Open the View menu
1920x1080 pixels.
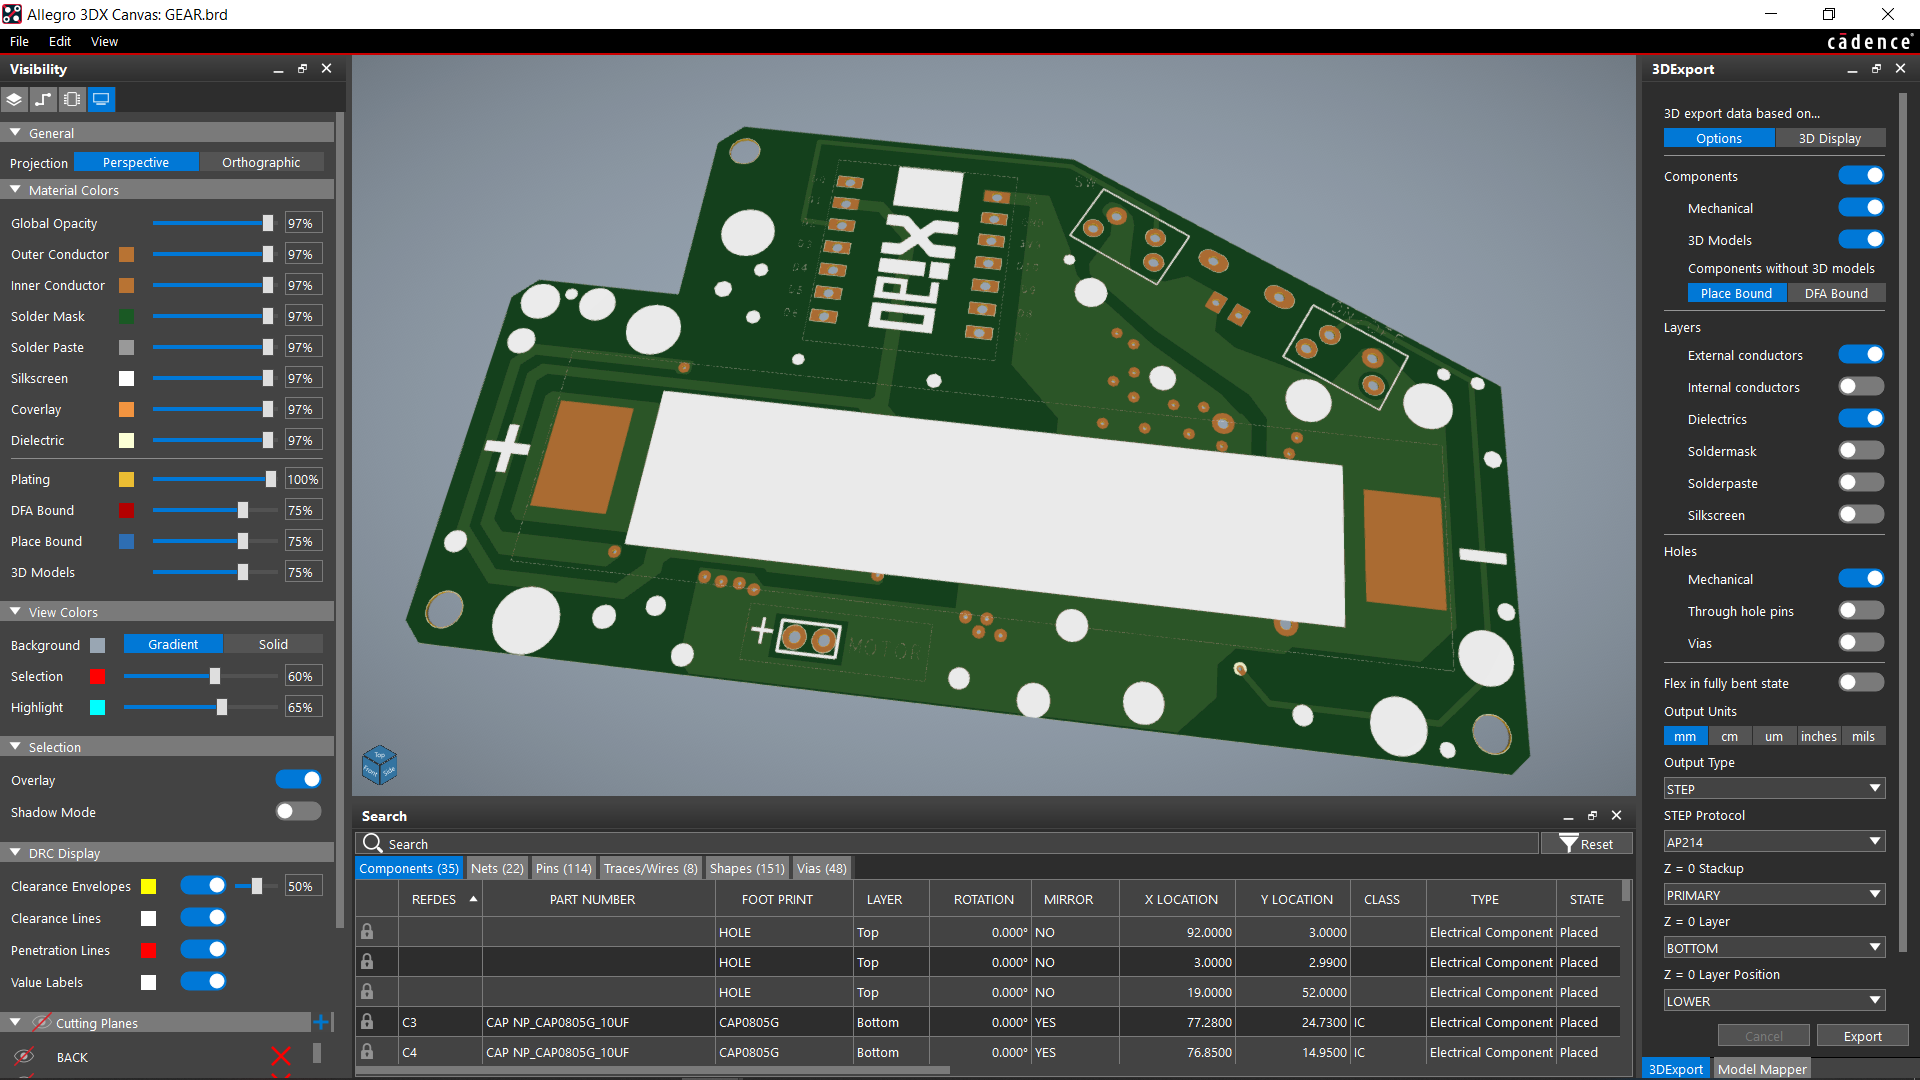[x=104, y=41]
